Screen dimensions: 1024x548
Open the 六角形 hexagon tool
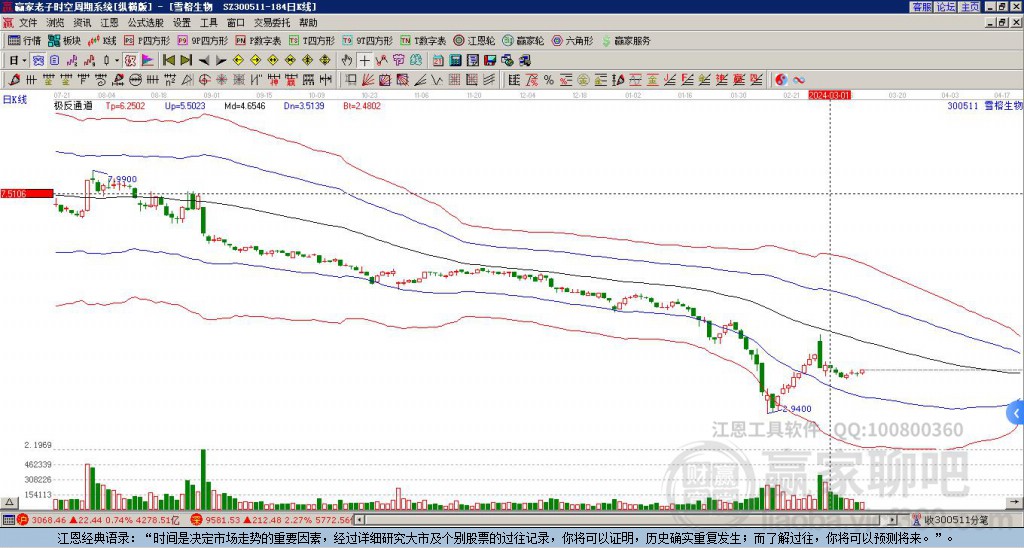tap(572, 40)
